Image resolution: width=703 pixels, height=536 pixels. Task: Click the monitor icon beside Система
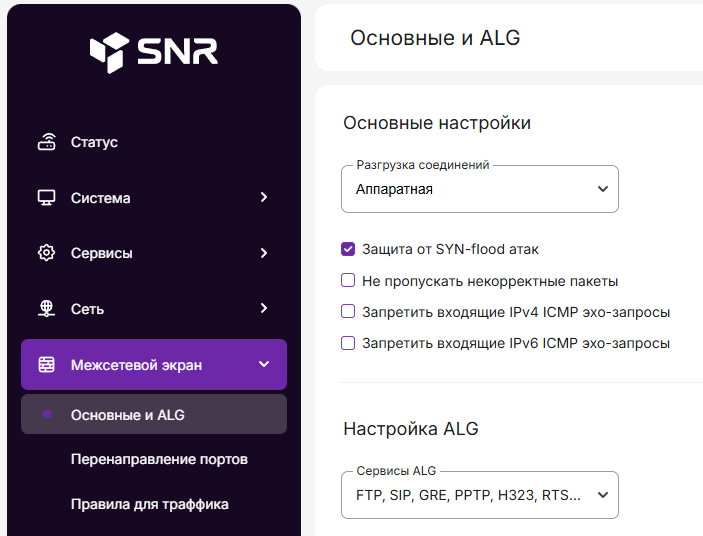[x=46, y=198]
